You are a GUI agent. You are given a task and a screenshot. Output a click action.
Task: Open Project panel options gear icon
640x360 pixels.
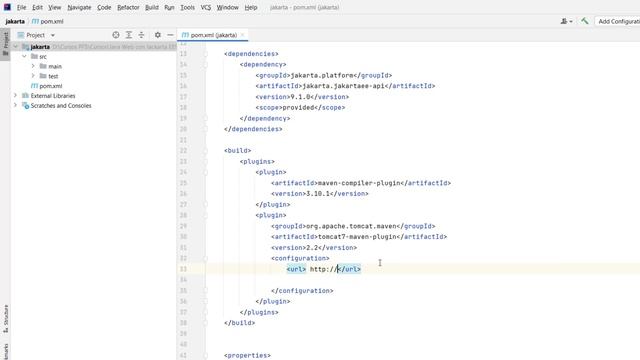click(x=158, y=35)
